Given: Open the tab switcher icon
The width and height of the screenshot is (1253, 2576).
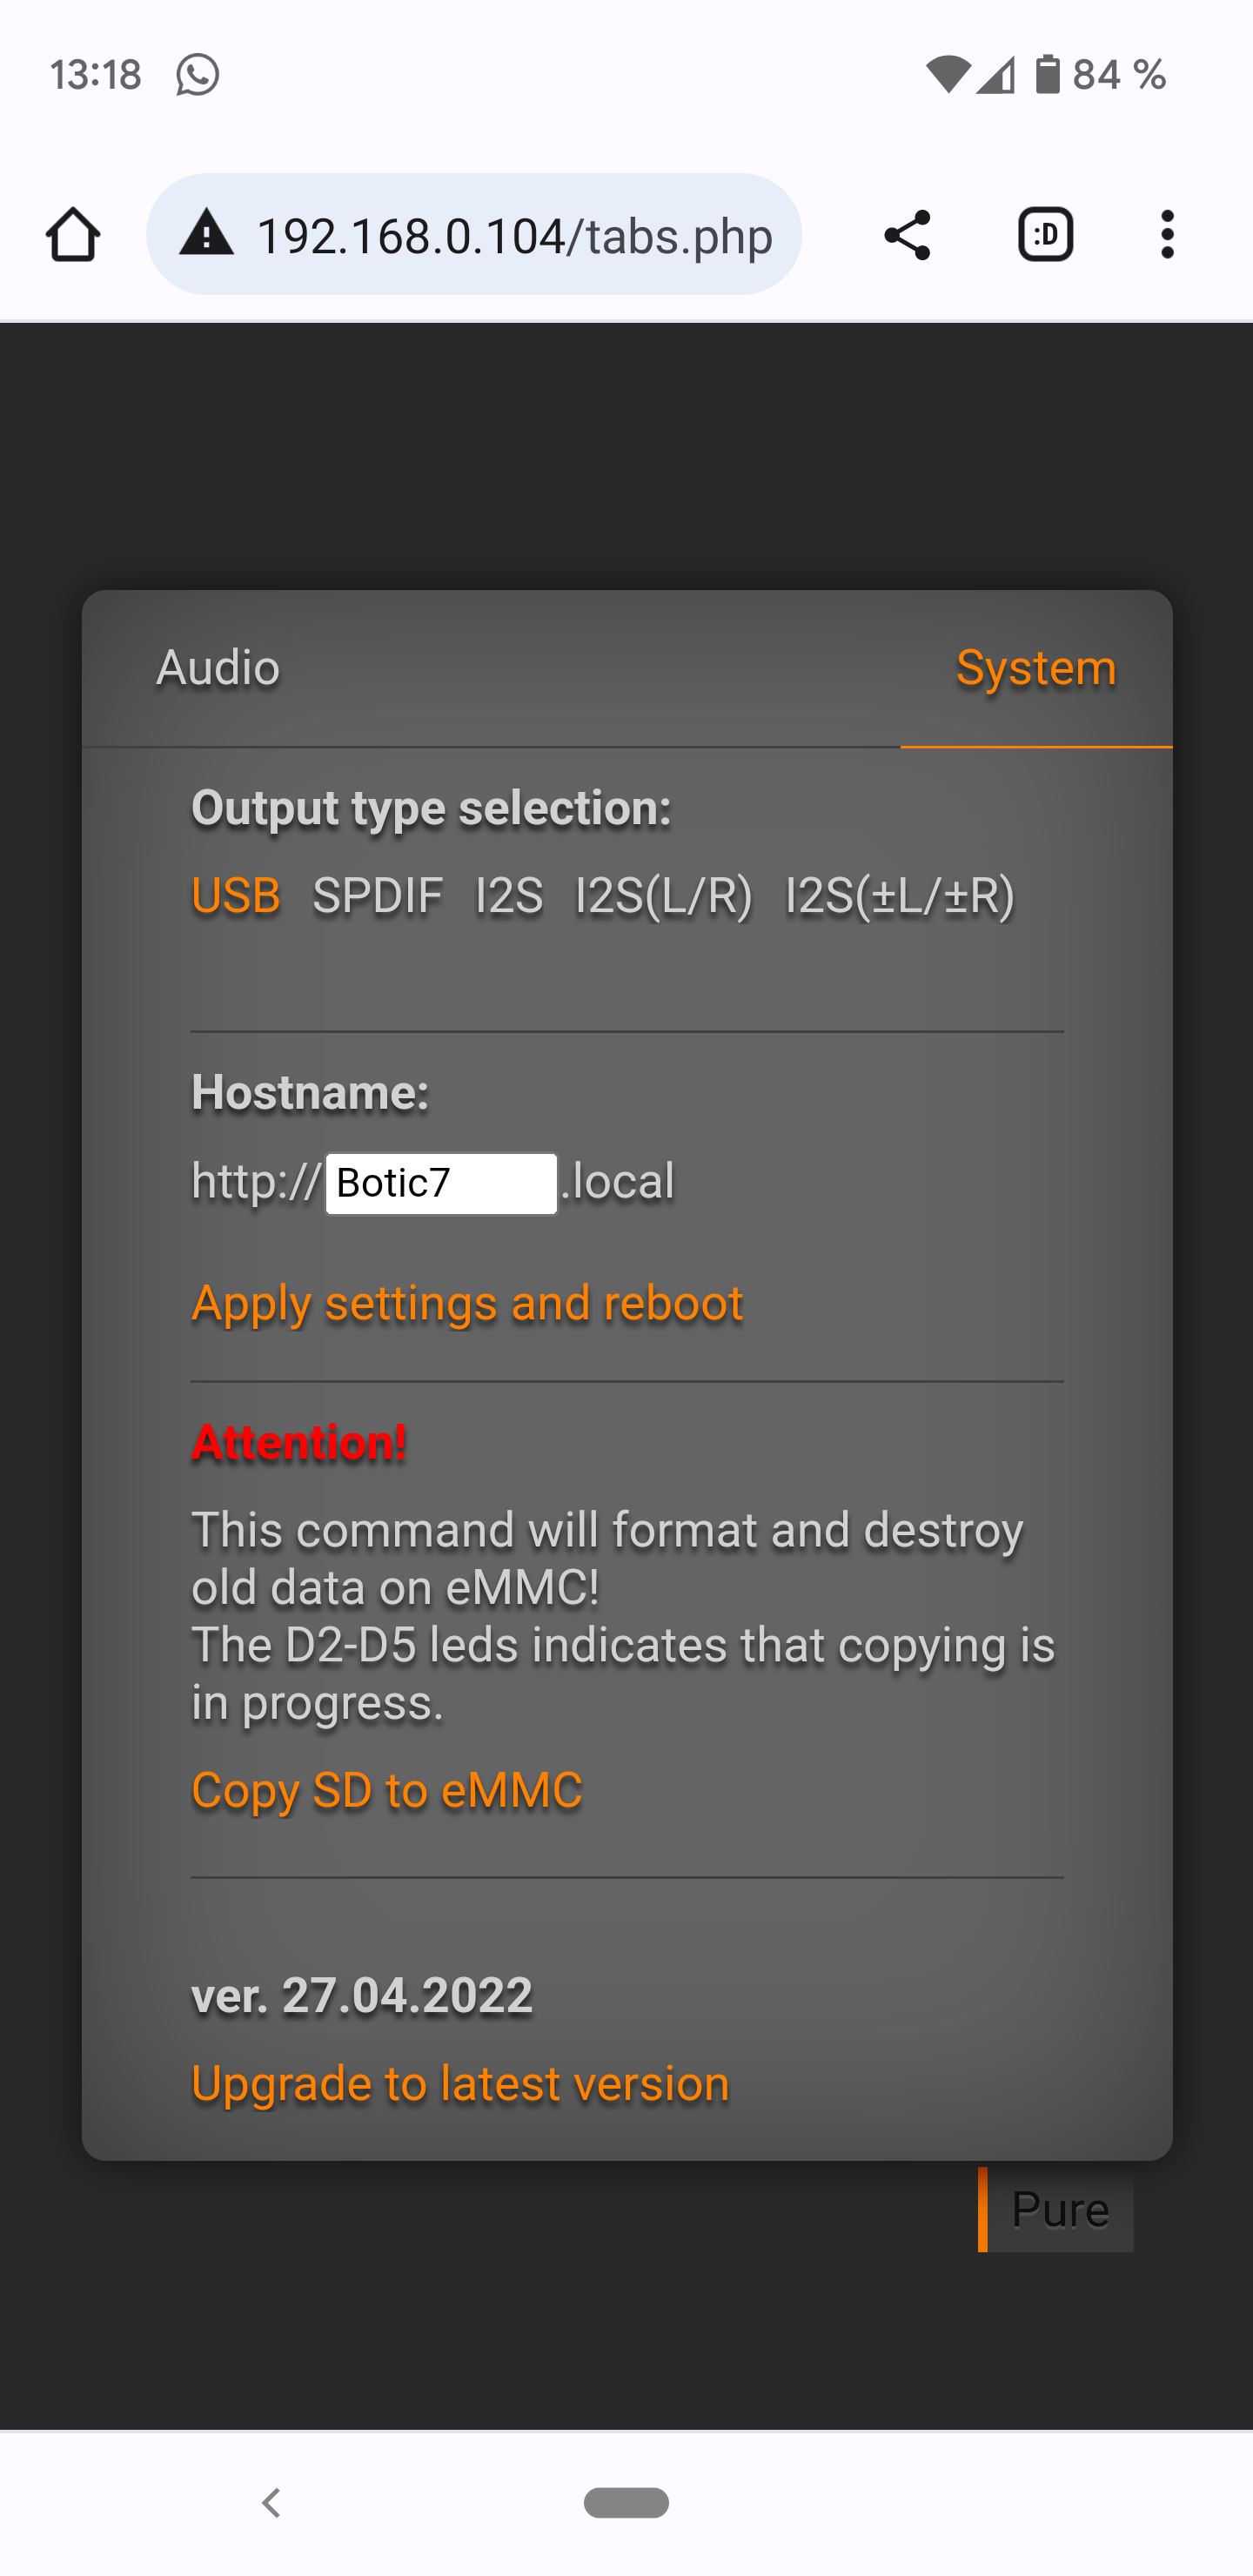Looking at the screenshot, I should 1045,235.
